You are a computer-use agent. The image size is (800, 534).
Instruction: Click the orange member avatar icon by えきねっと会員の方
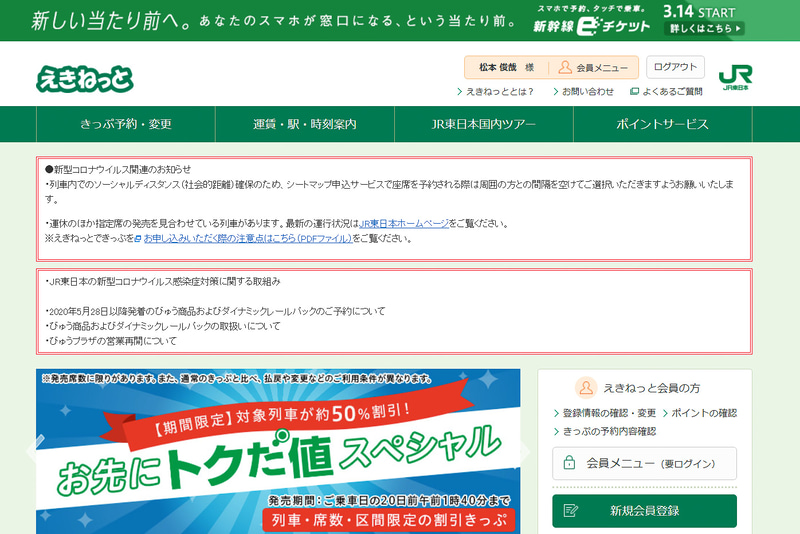click(x=586, y=388)
